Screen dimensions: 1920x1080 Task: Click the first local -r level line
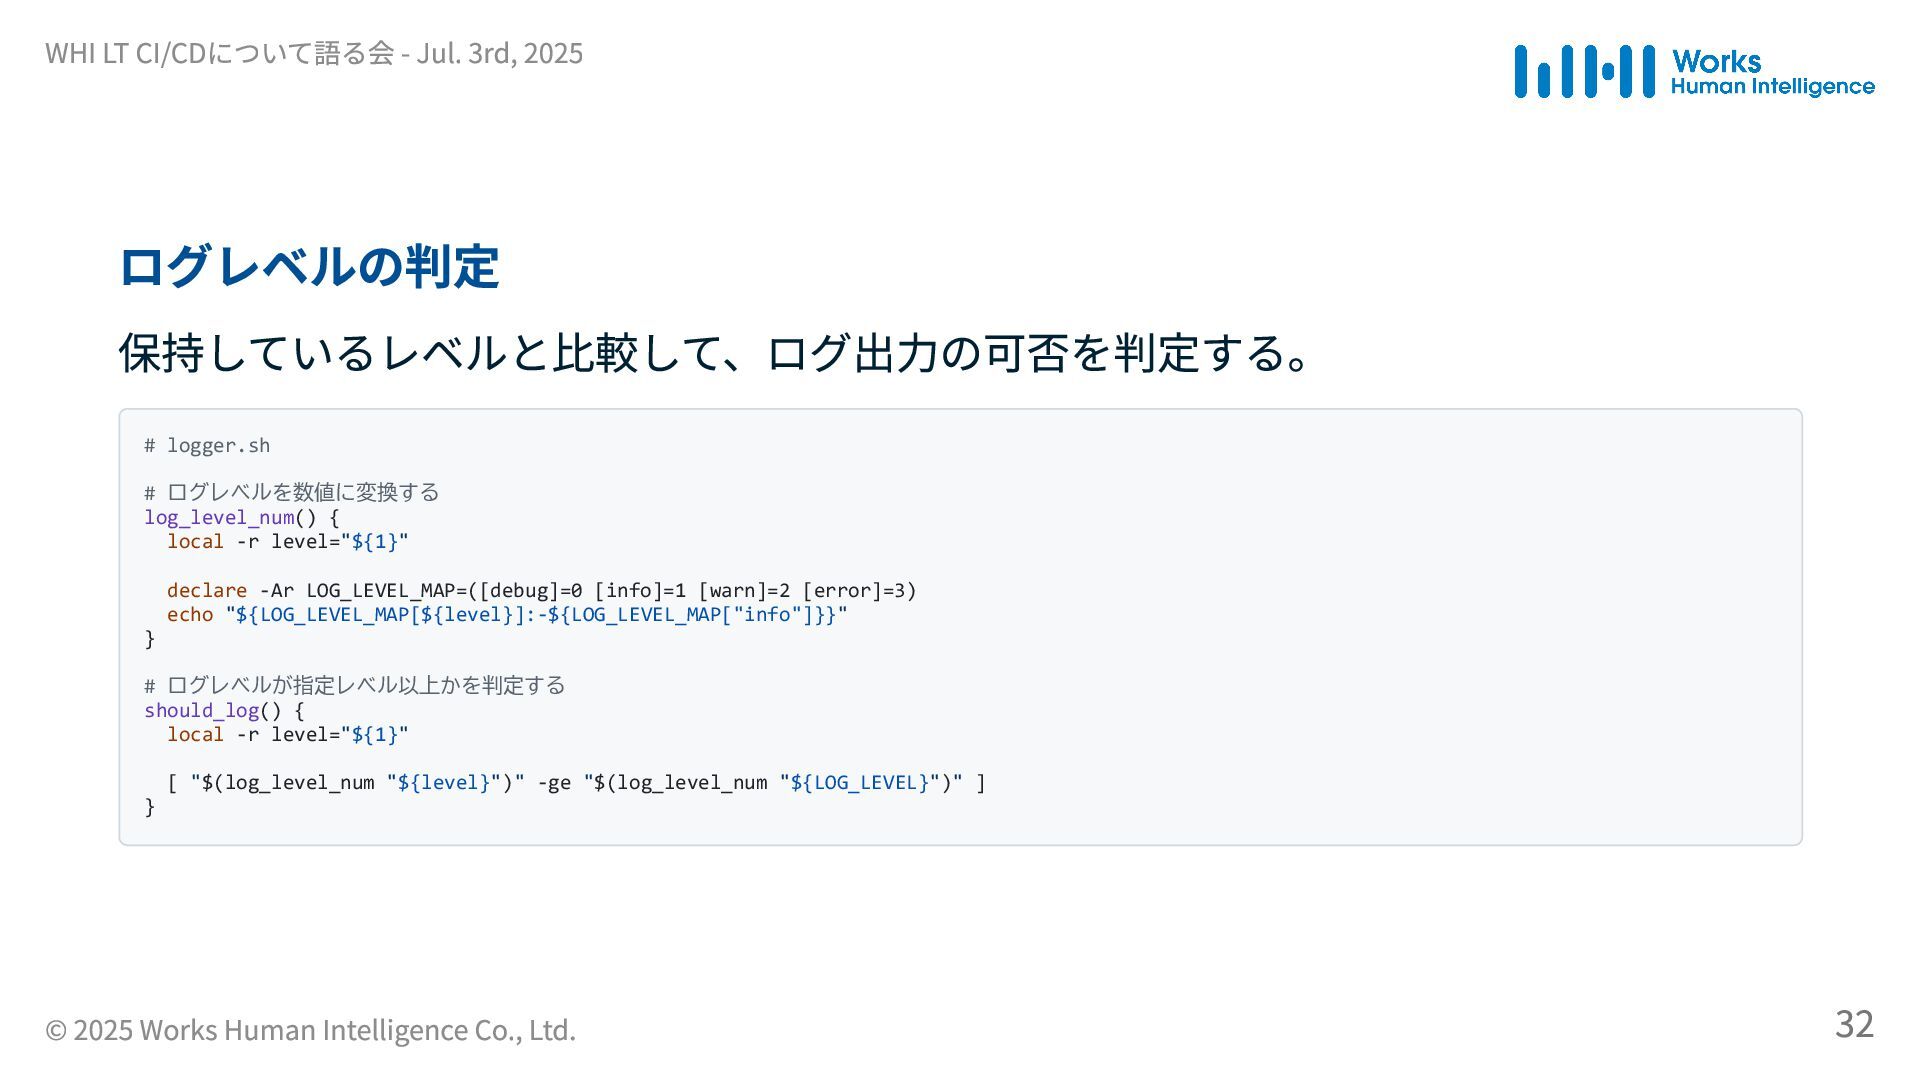[288, 542]
